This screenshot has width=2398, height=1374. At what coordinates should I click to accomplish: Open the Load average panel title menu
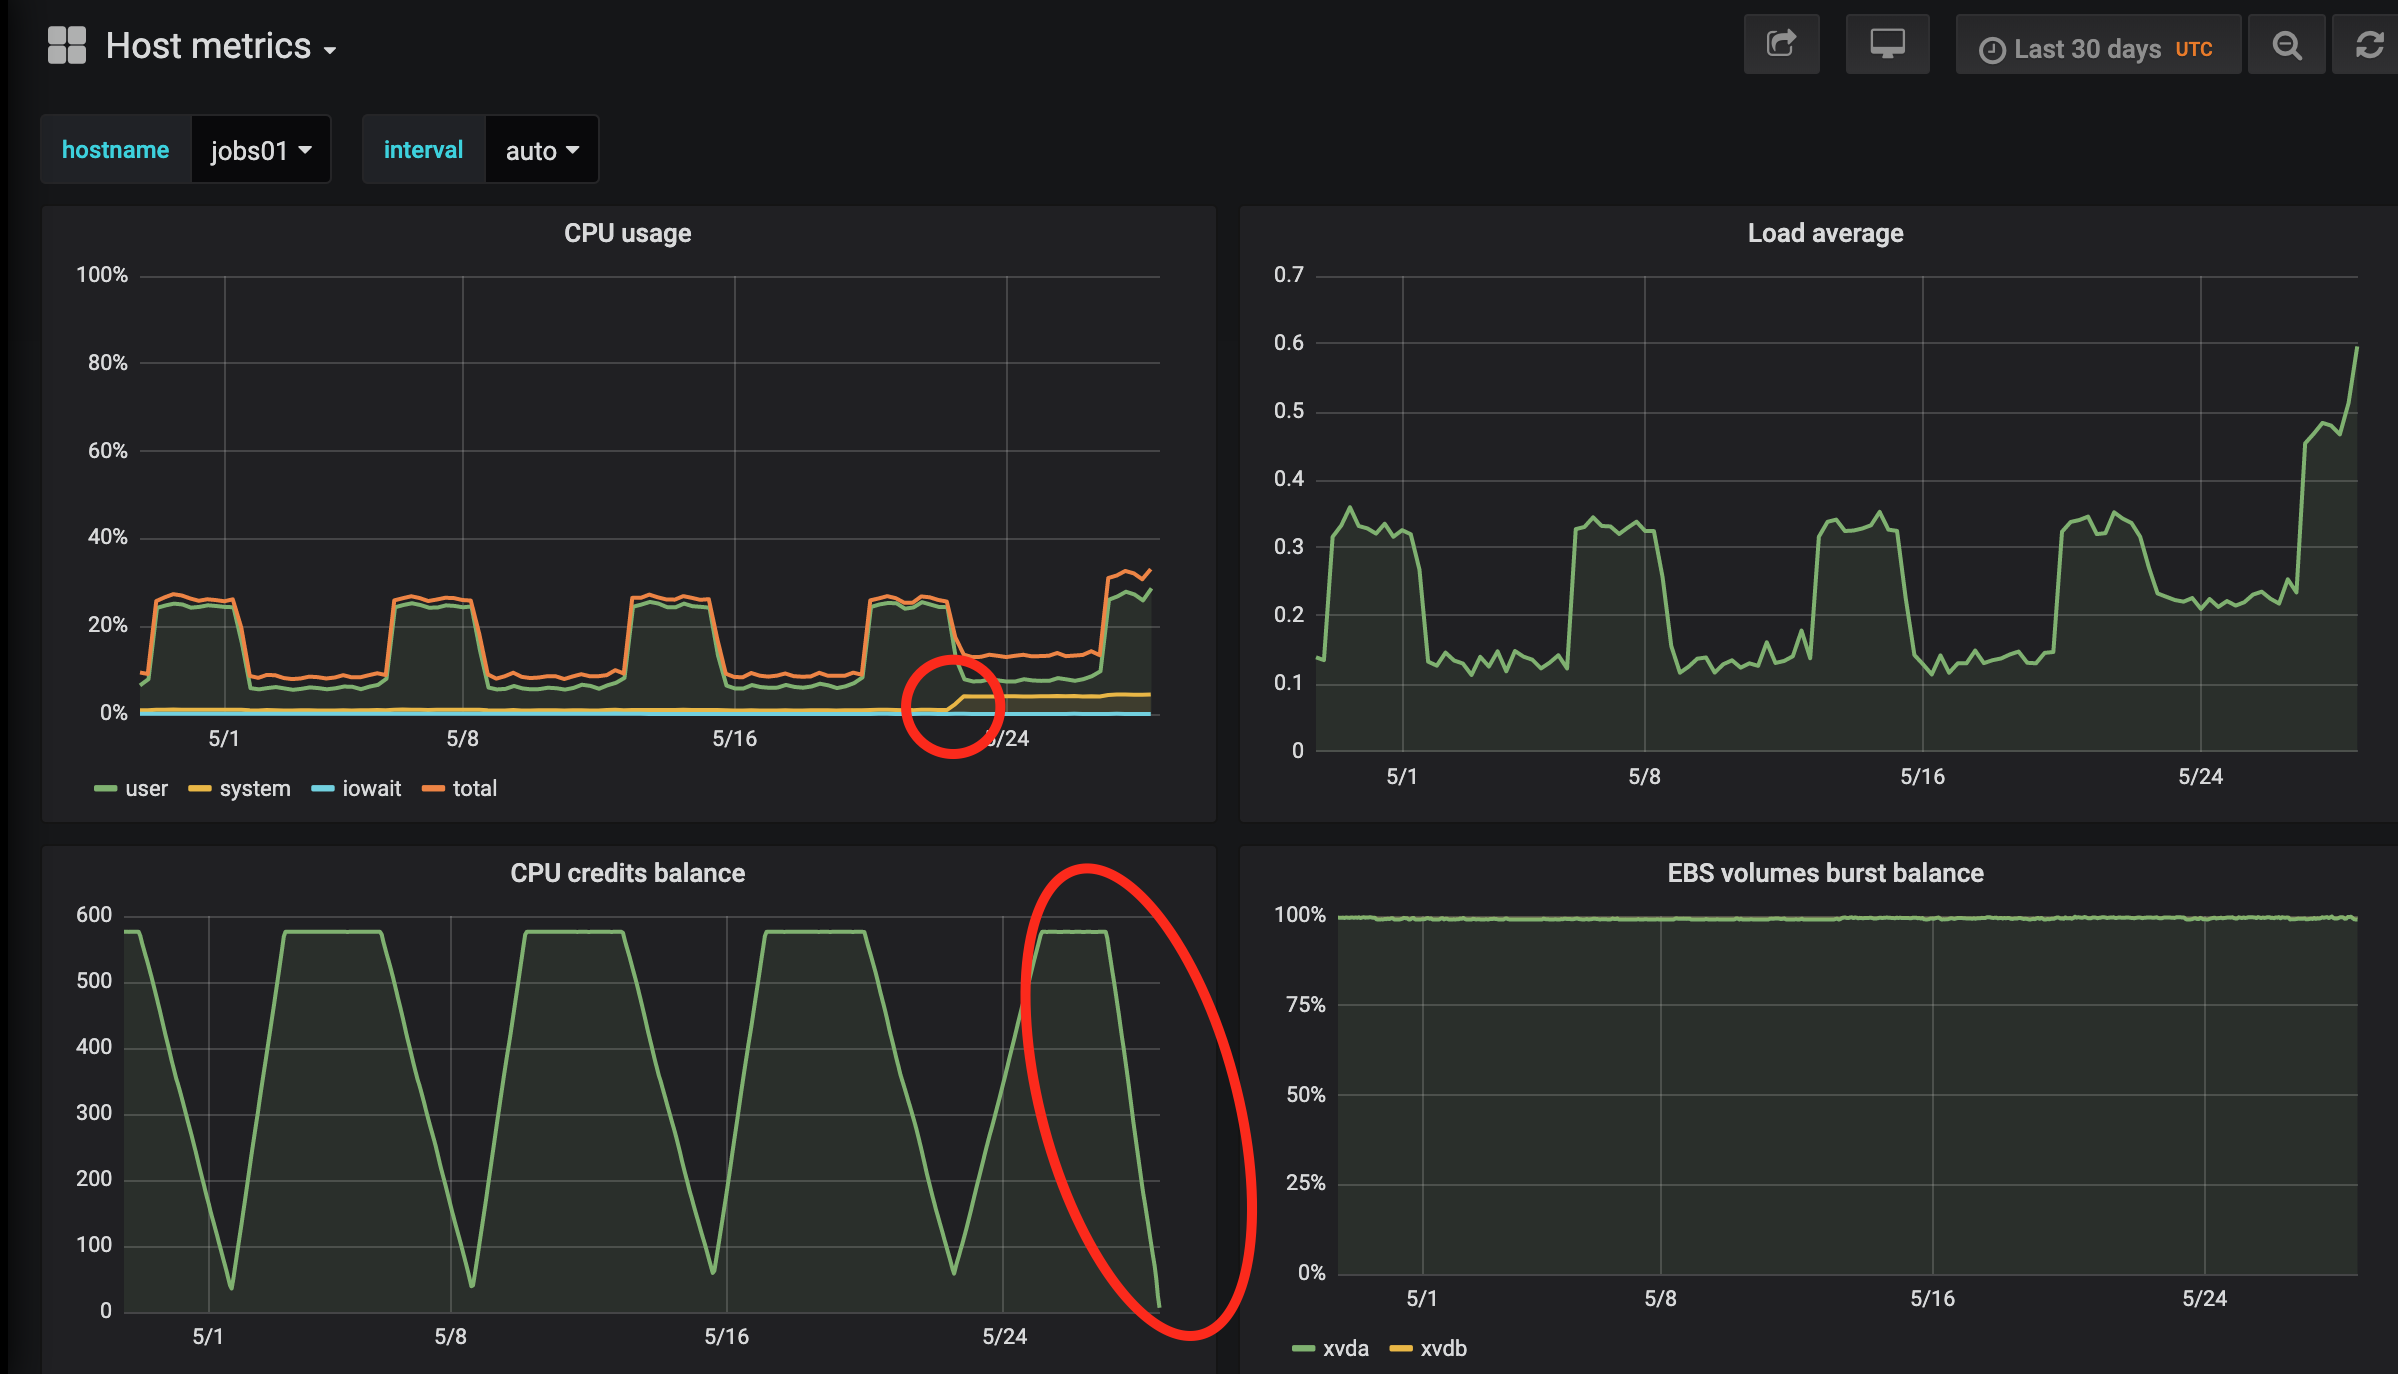pyautogui.click(x=1825, y=233)
